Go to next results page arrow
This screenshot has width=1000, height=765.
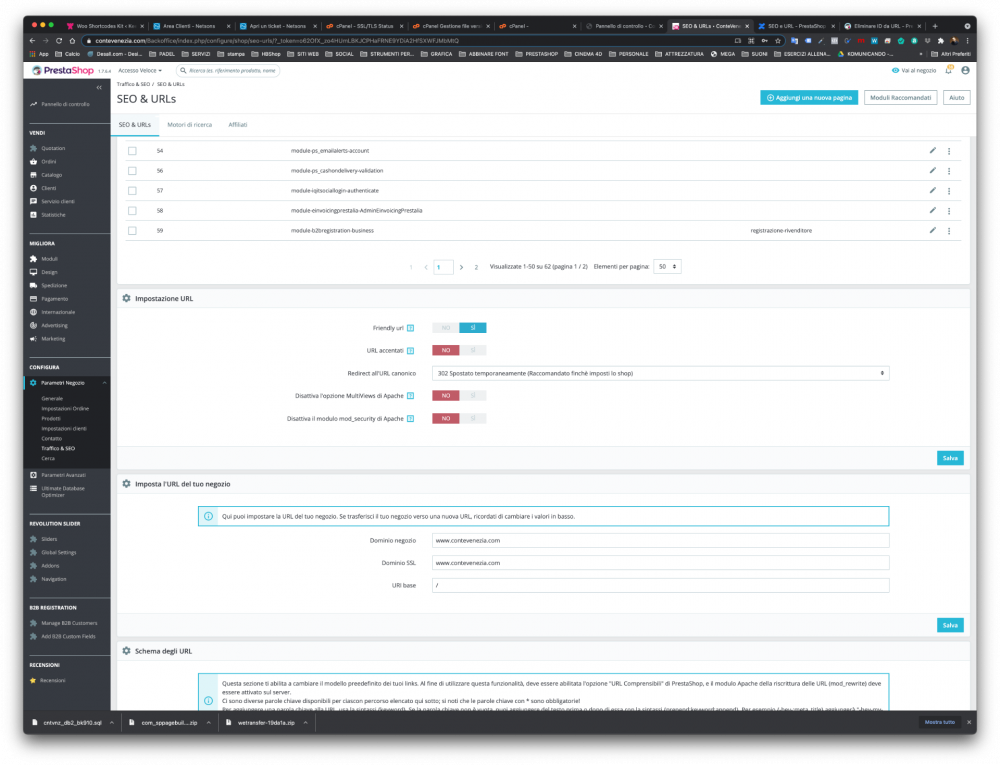pos(461,267)
